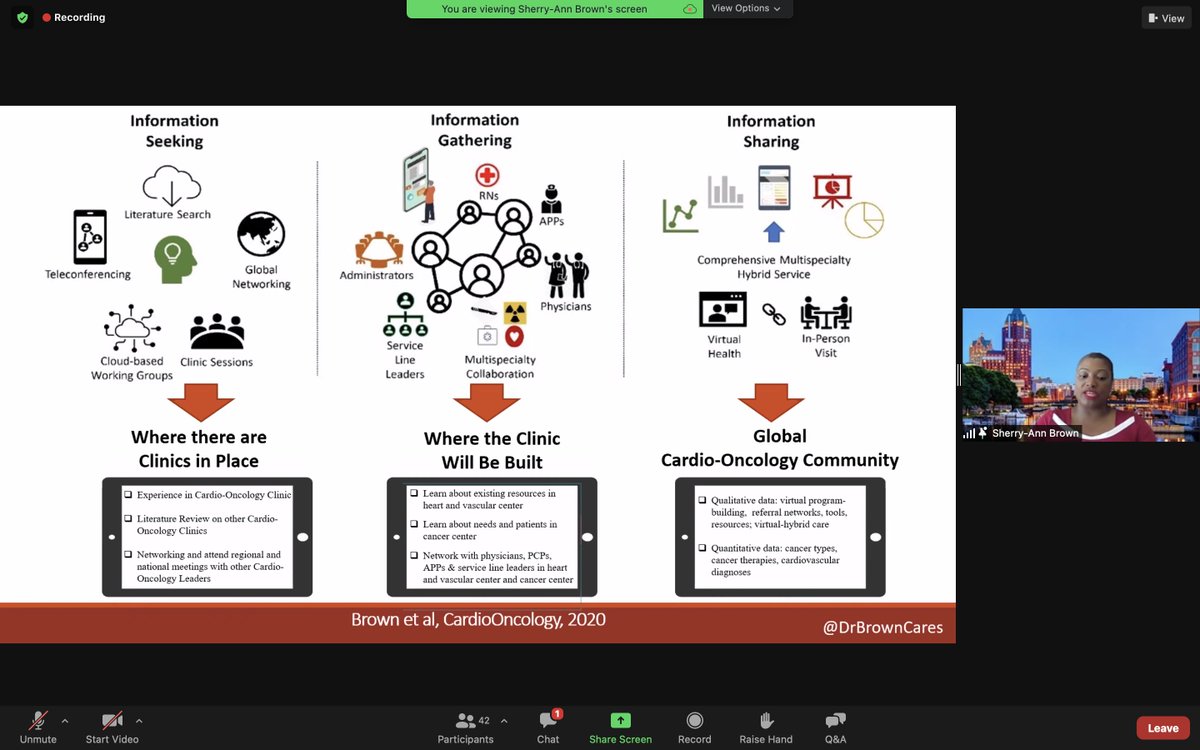This screenshot has width=1200, height=750.
Task: Click the 'You are viewing Sherry-Ann Brown's screen' banner
Action: click(544, 9)
